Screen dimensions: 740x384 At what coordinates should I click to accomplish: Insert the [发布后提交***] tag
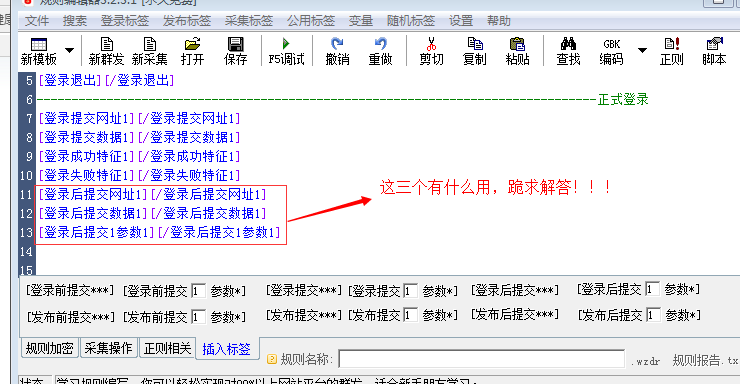coord(515,314)
